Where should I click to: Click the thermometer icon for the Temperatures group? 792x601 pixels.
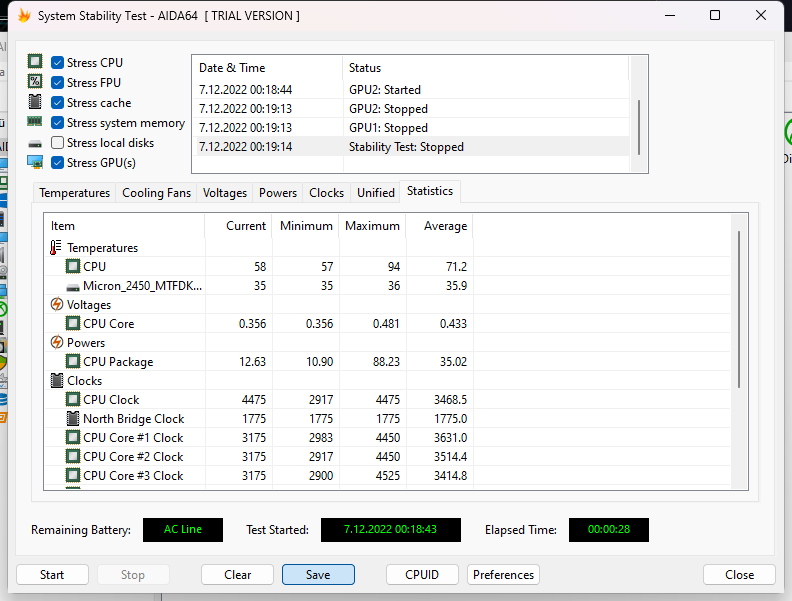pyautogui.click(x=56, y=247)
